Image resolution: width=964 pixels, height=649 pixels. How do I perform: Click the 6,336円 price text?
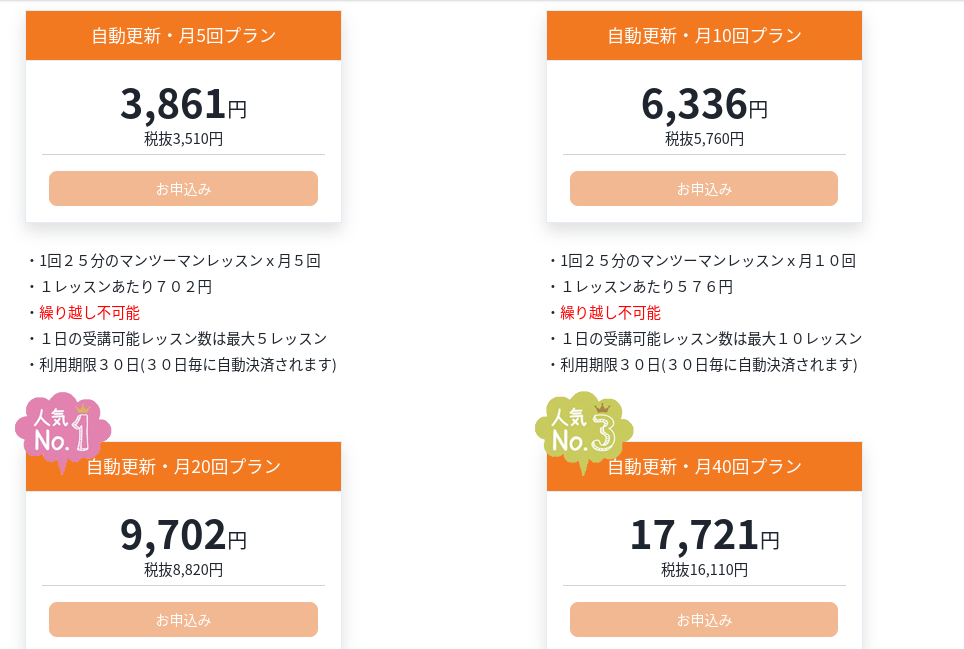click(x=705, y=104)
